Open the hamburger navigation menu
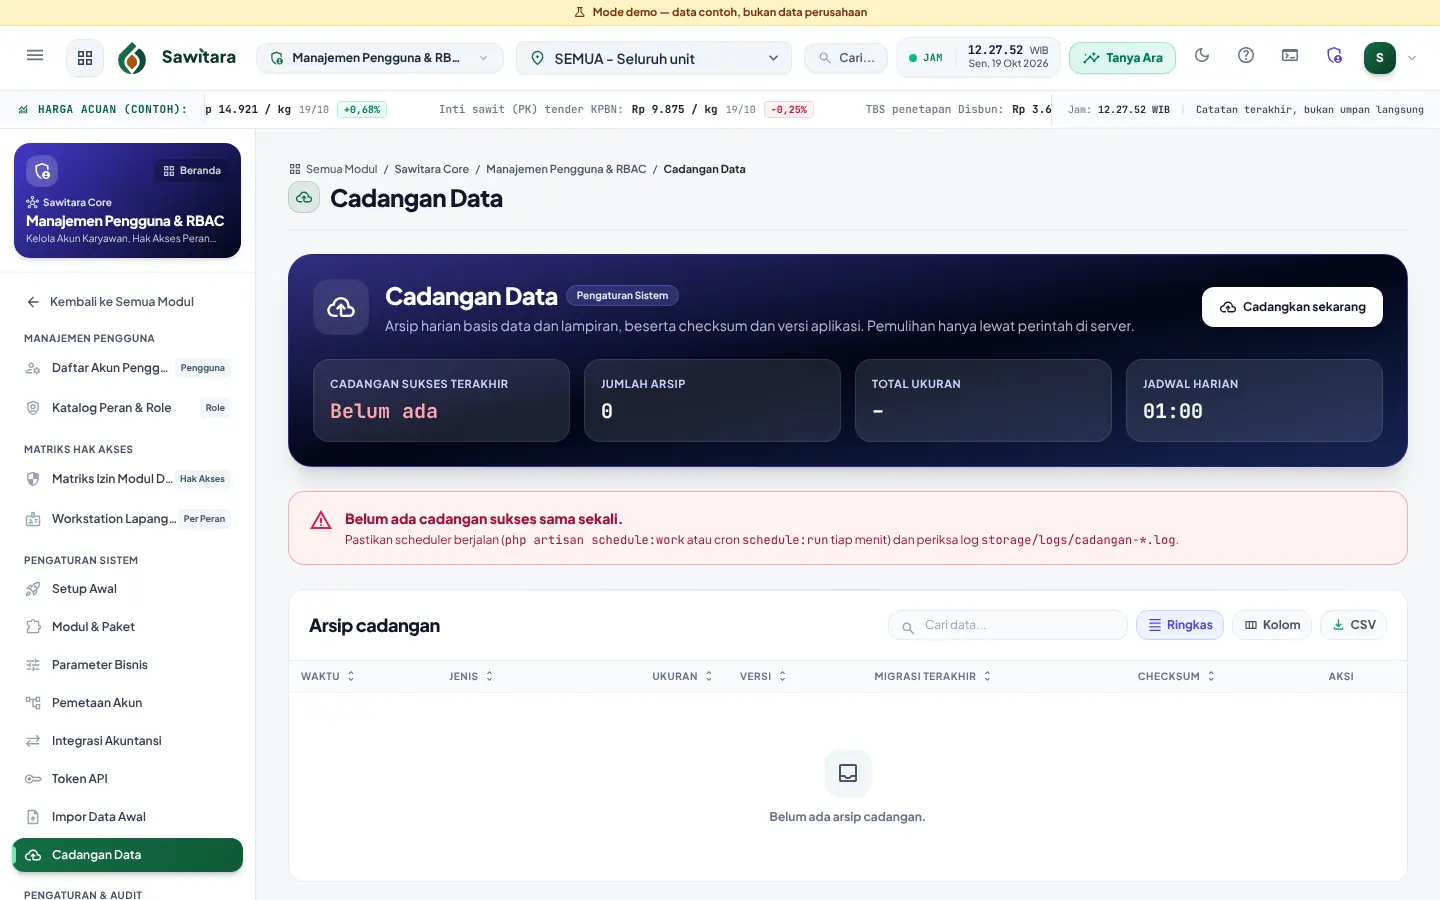Image resolution: width=1440 pixels, height=900 pixels. pos(35,56)
